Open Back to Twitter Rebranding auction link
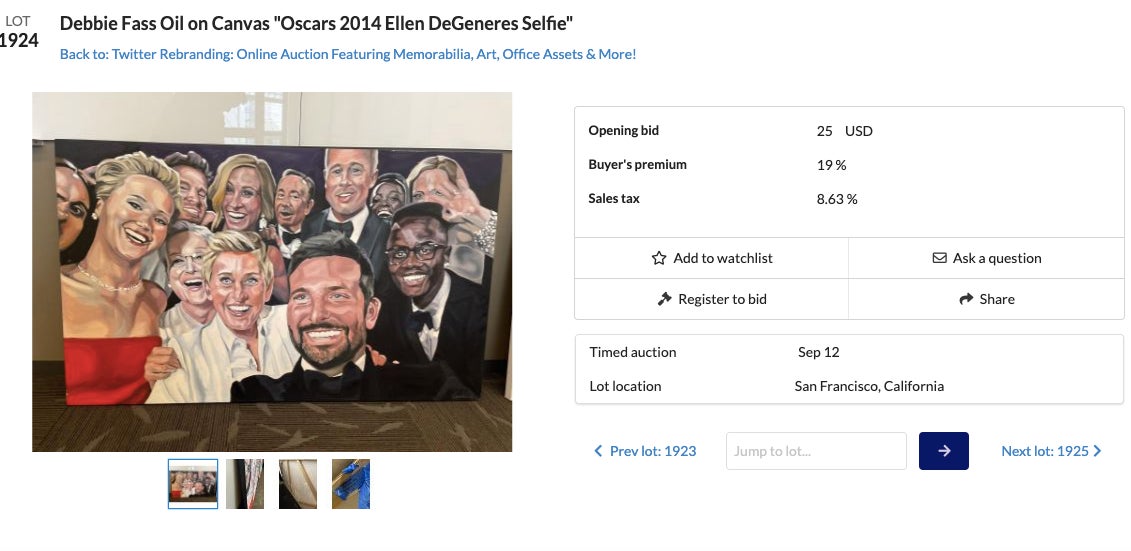Image resolution: width=1131 pixels, height=551 pixels. tap(348, 54)
